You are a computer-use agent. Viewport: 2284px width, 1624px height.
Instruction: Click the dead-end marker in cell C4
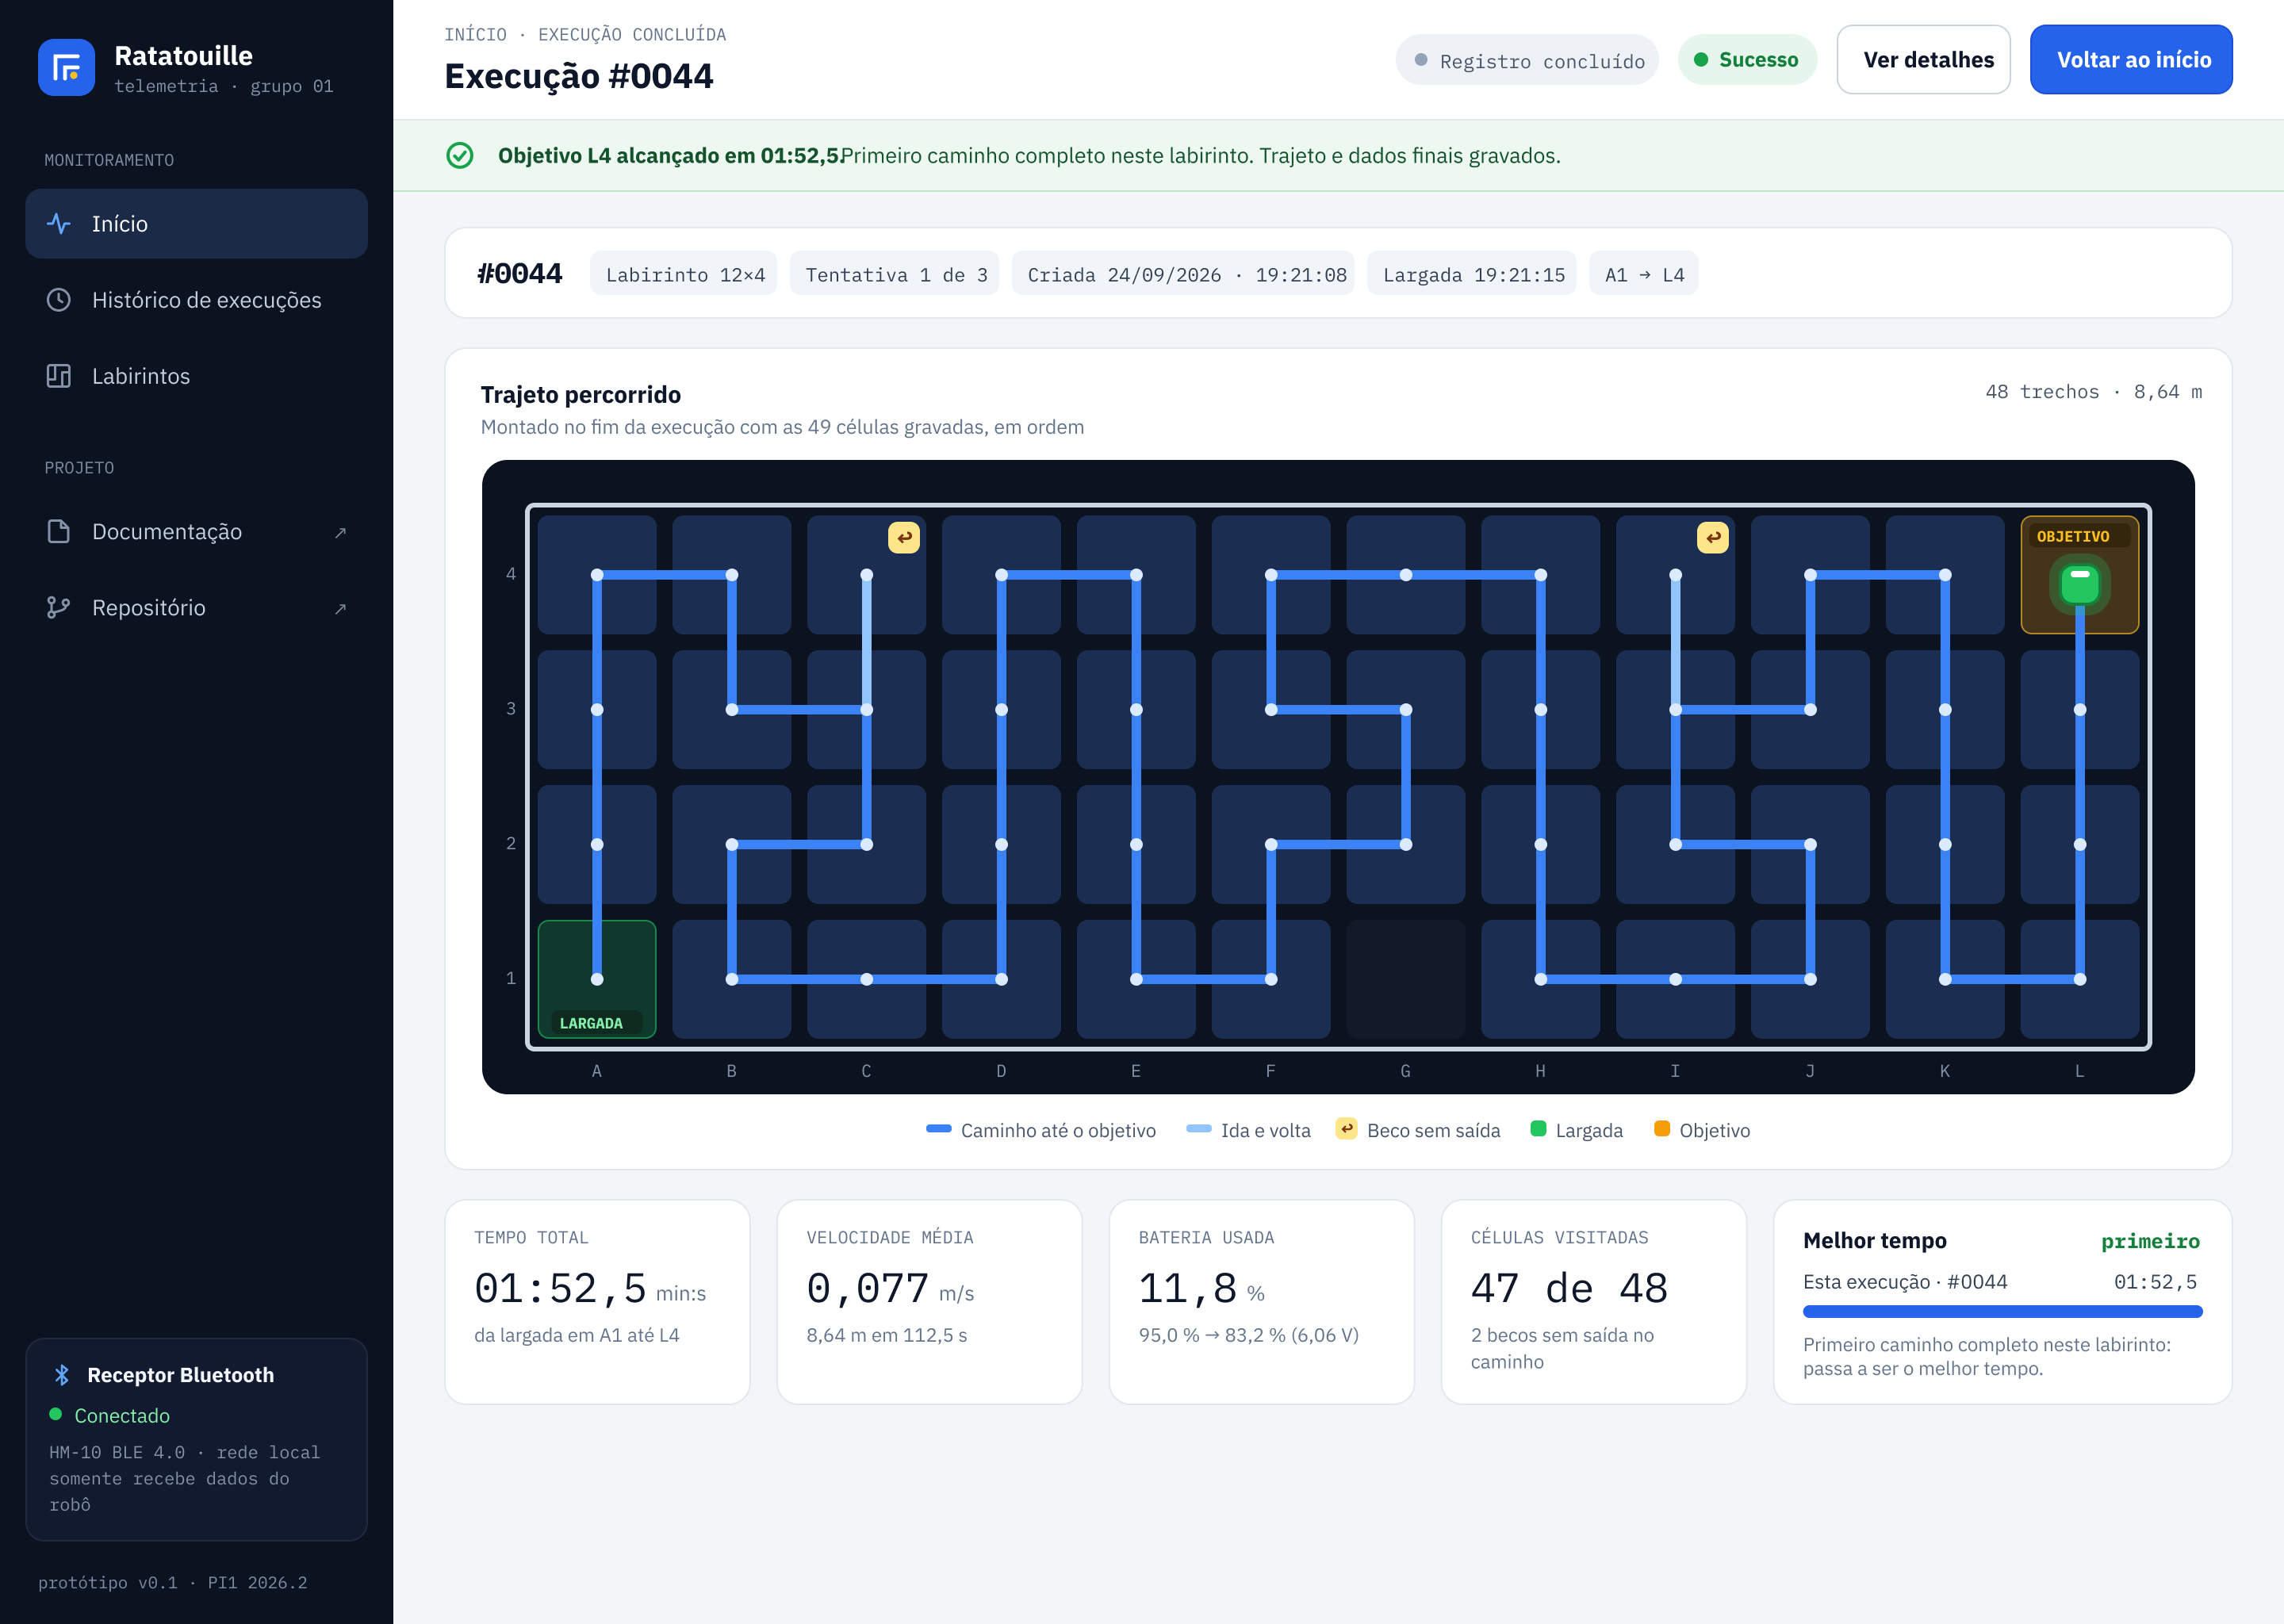pyautogui.click(x=904, y=538)
